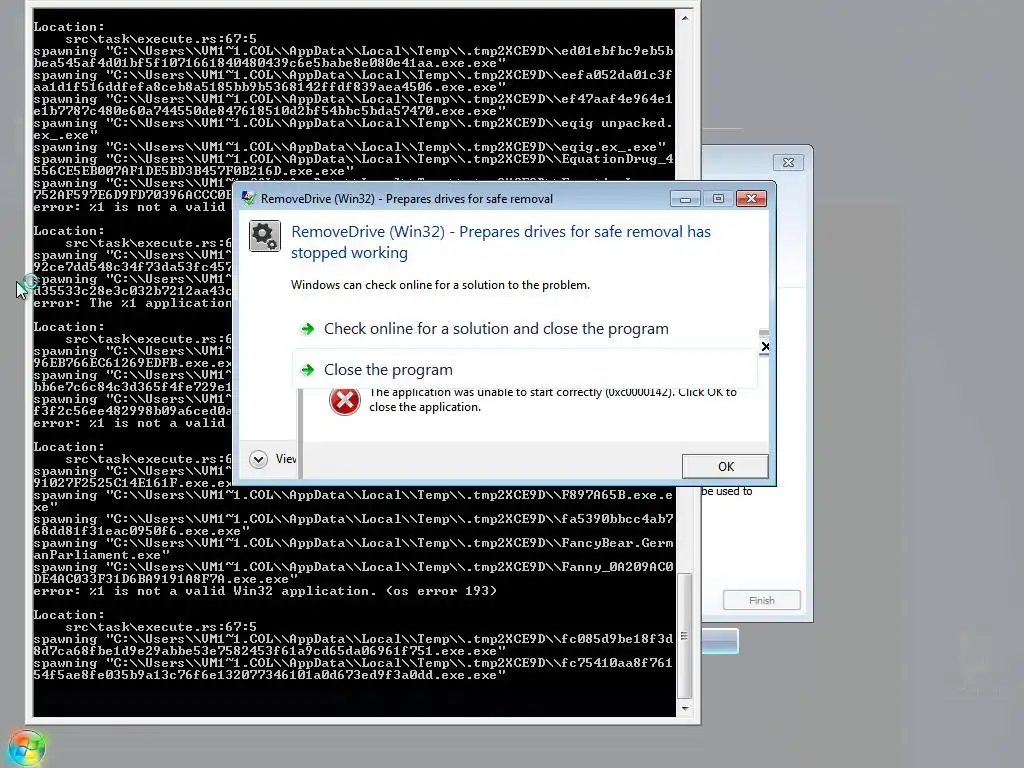
Task: Close the background wizard window
Action: tap(788, 163)
